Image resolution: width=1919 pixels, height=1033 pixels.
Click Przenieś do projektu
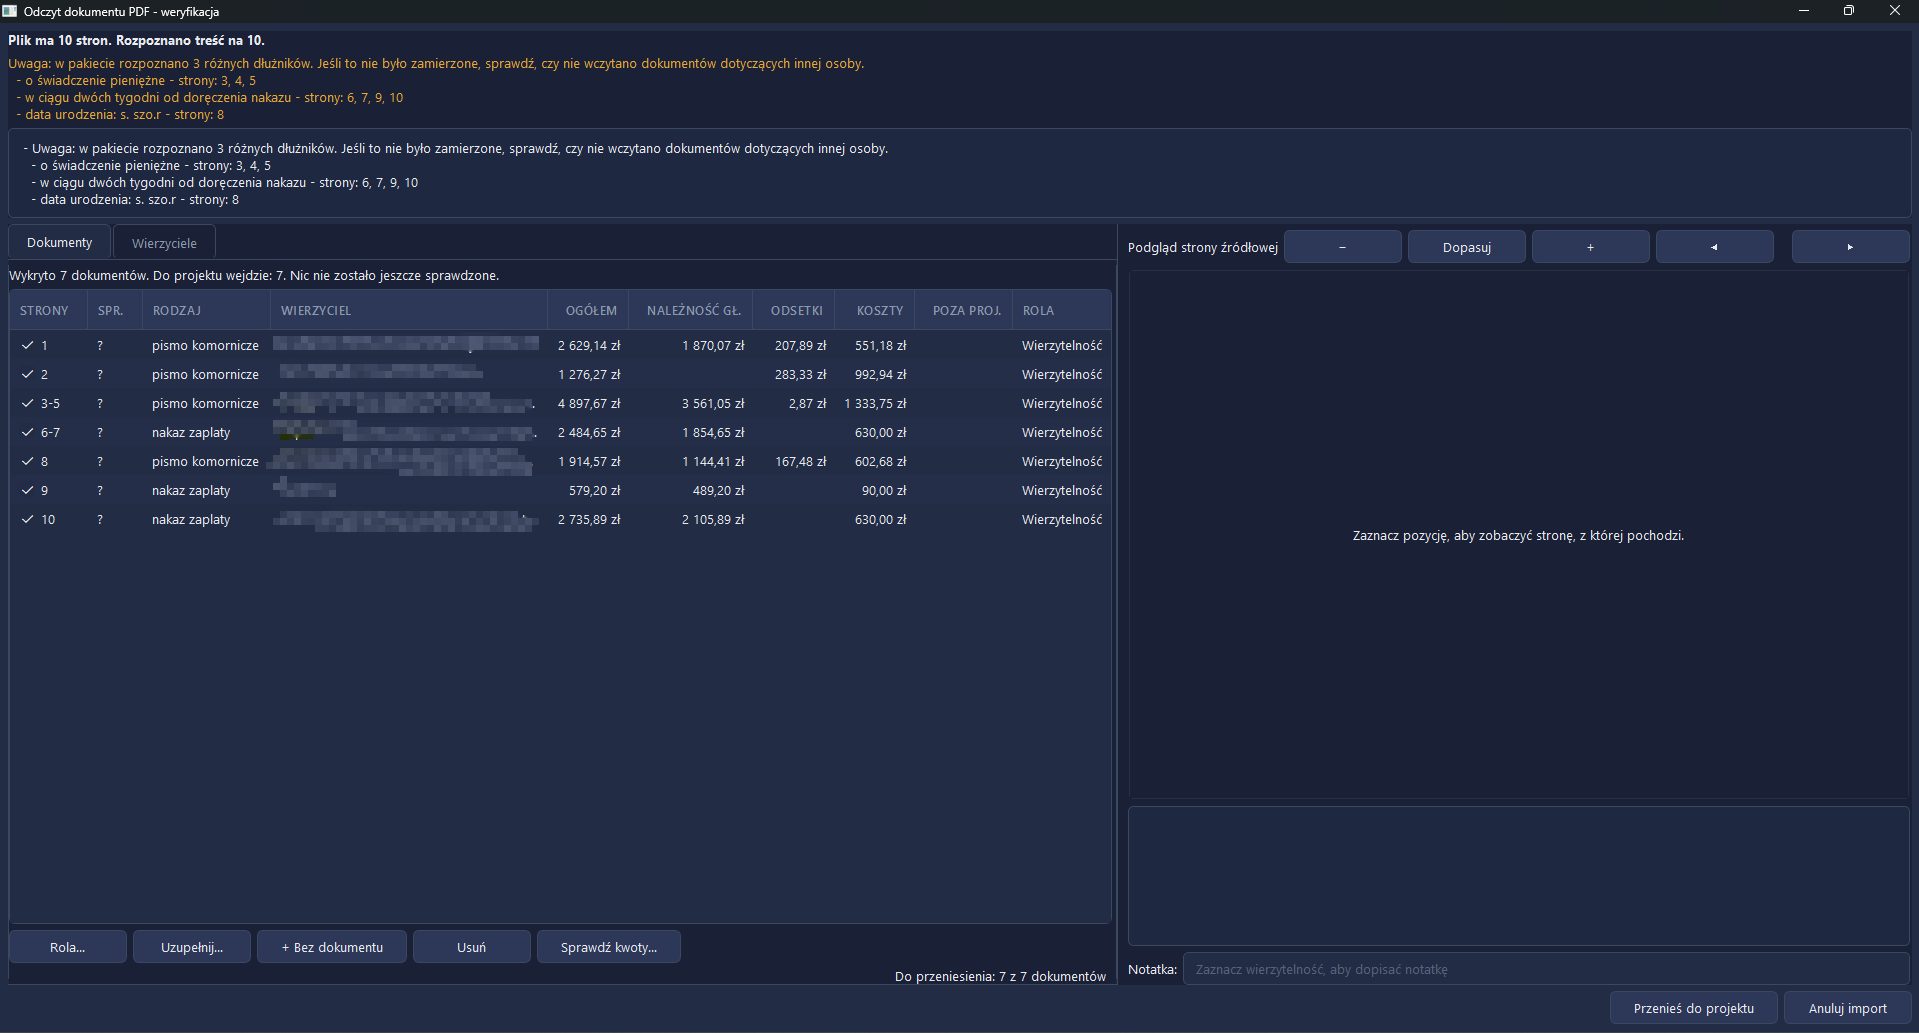pyautogui.click(x=1694, y=1008)
